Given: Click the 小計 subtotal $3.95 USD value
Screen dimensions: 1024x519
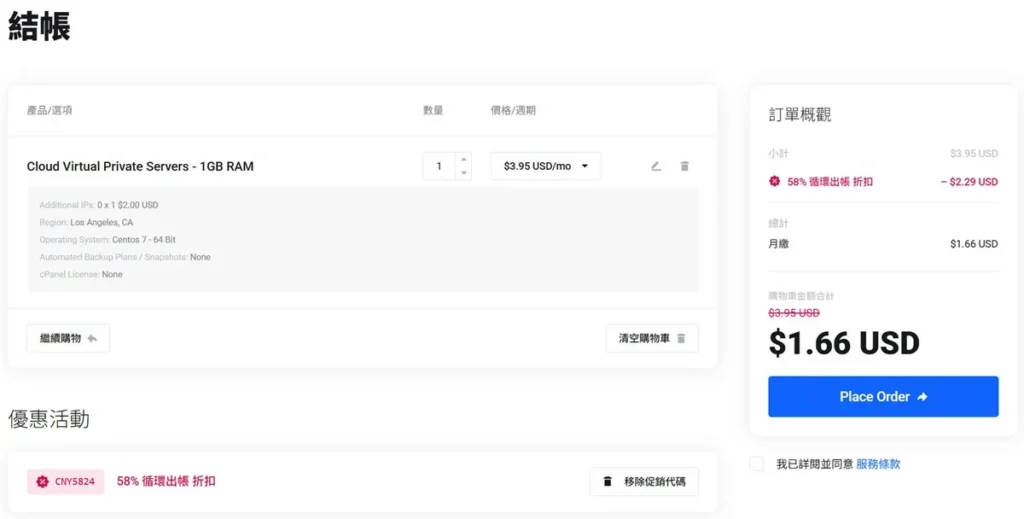Looking at the screenshot, I should [x=974, y=154].
